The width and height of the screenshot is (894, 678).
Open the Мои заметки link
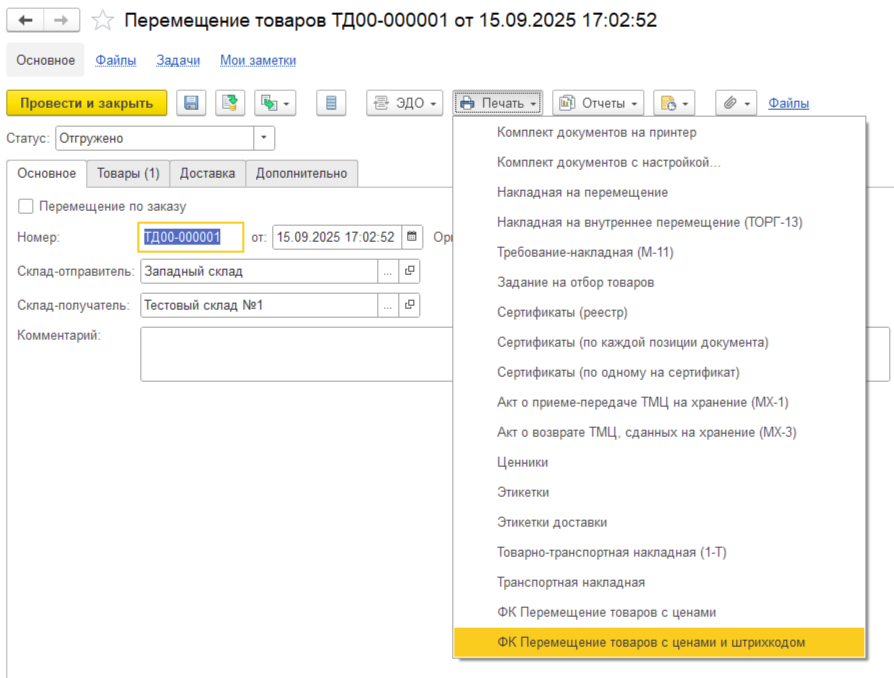pos(258,60)
